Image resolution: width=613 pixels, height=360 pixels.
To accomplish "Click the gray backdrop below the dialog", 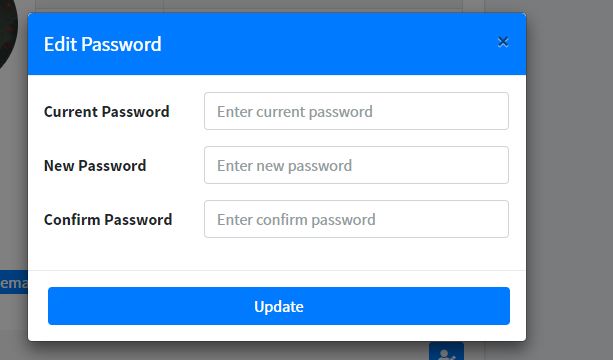I will click(x=235, y=351).
